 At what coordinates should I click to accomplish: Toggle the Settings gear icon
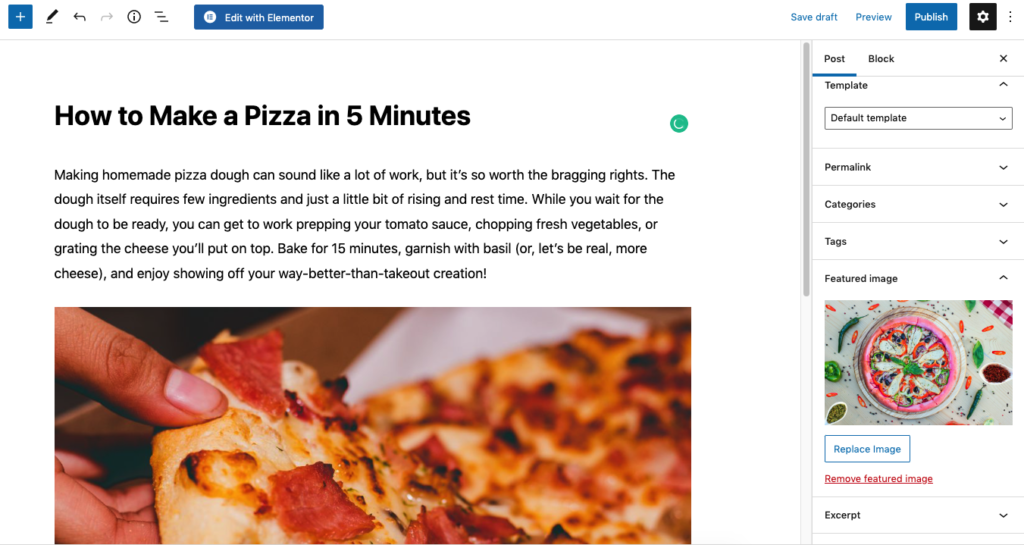coord(983,17)
